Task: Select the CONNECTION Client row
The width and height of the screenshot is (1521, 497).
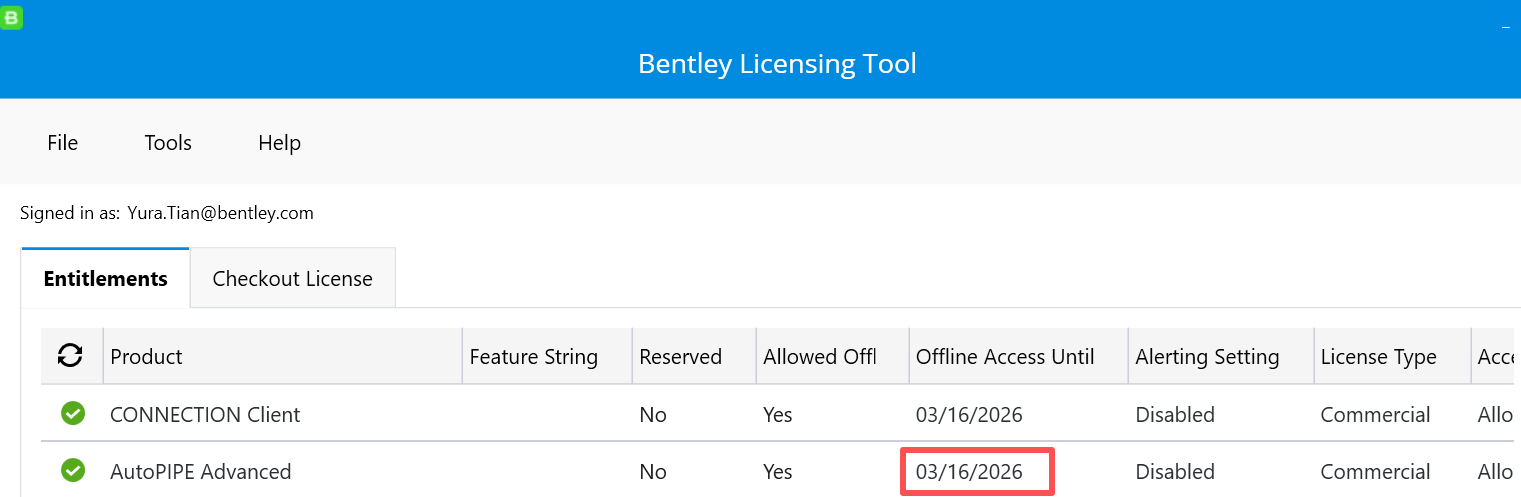Action: click(x=205, y=414)
